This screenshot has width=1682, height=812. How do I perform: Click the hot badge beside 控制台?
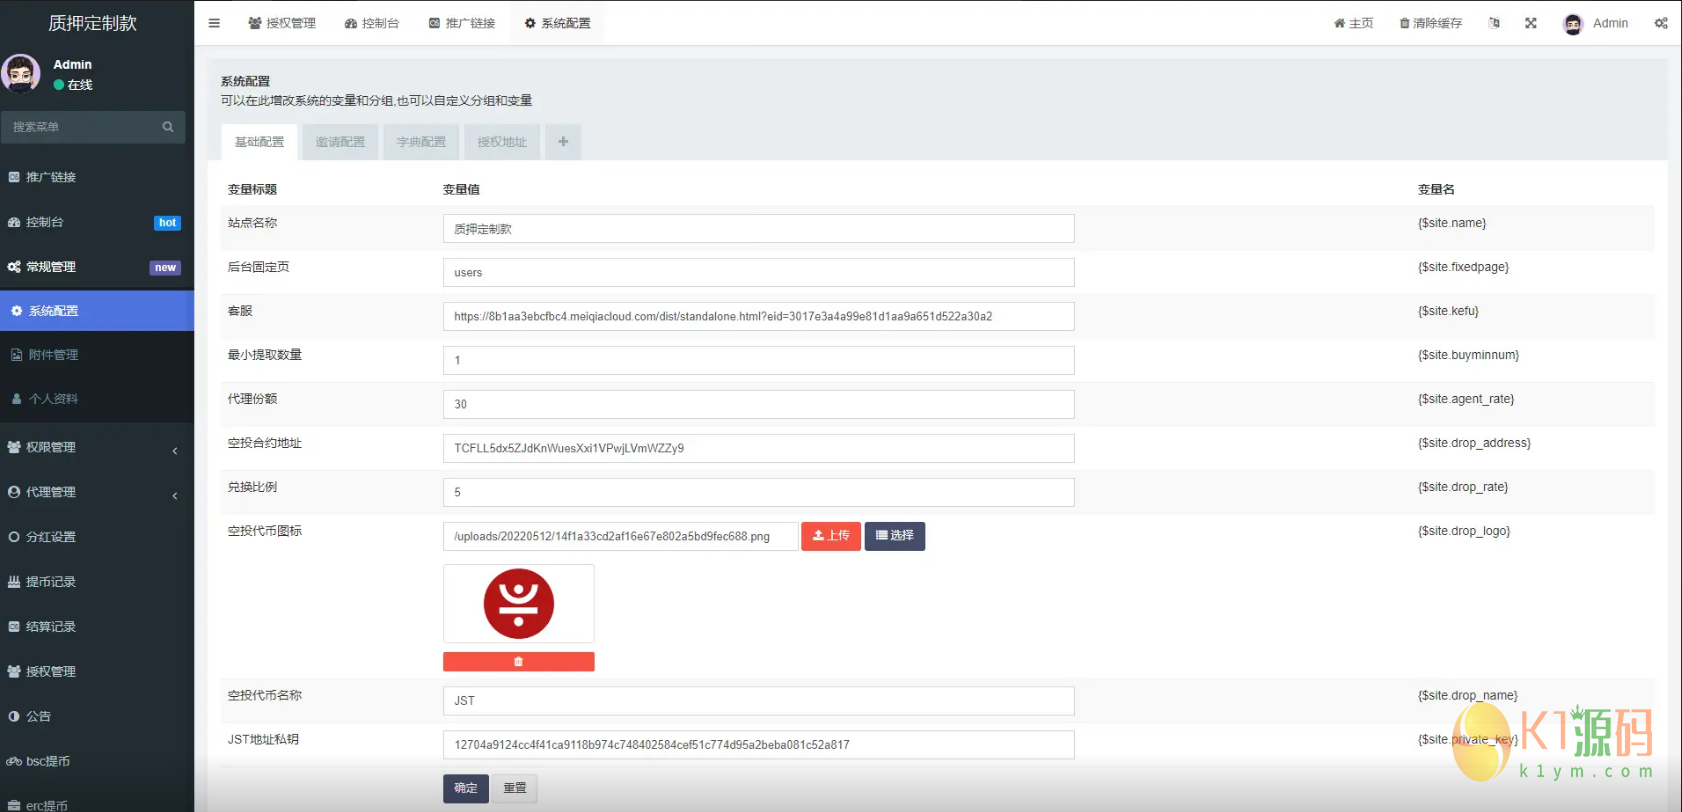(x=168, y=223)
